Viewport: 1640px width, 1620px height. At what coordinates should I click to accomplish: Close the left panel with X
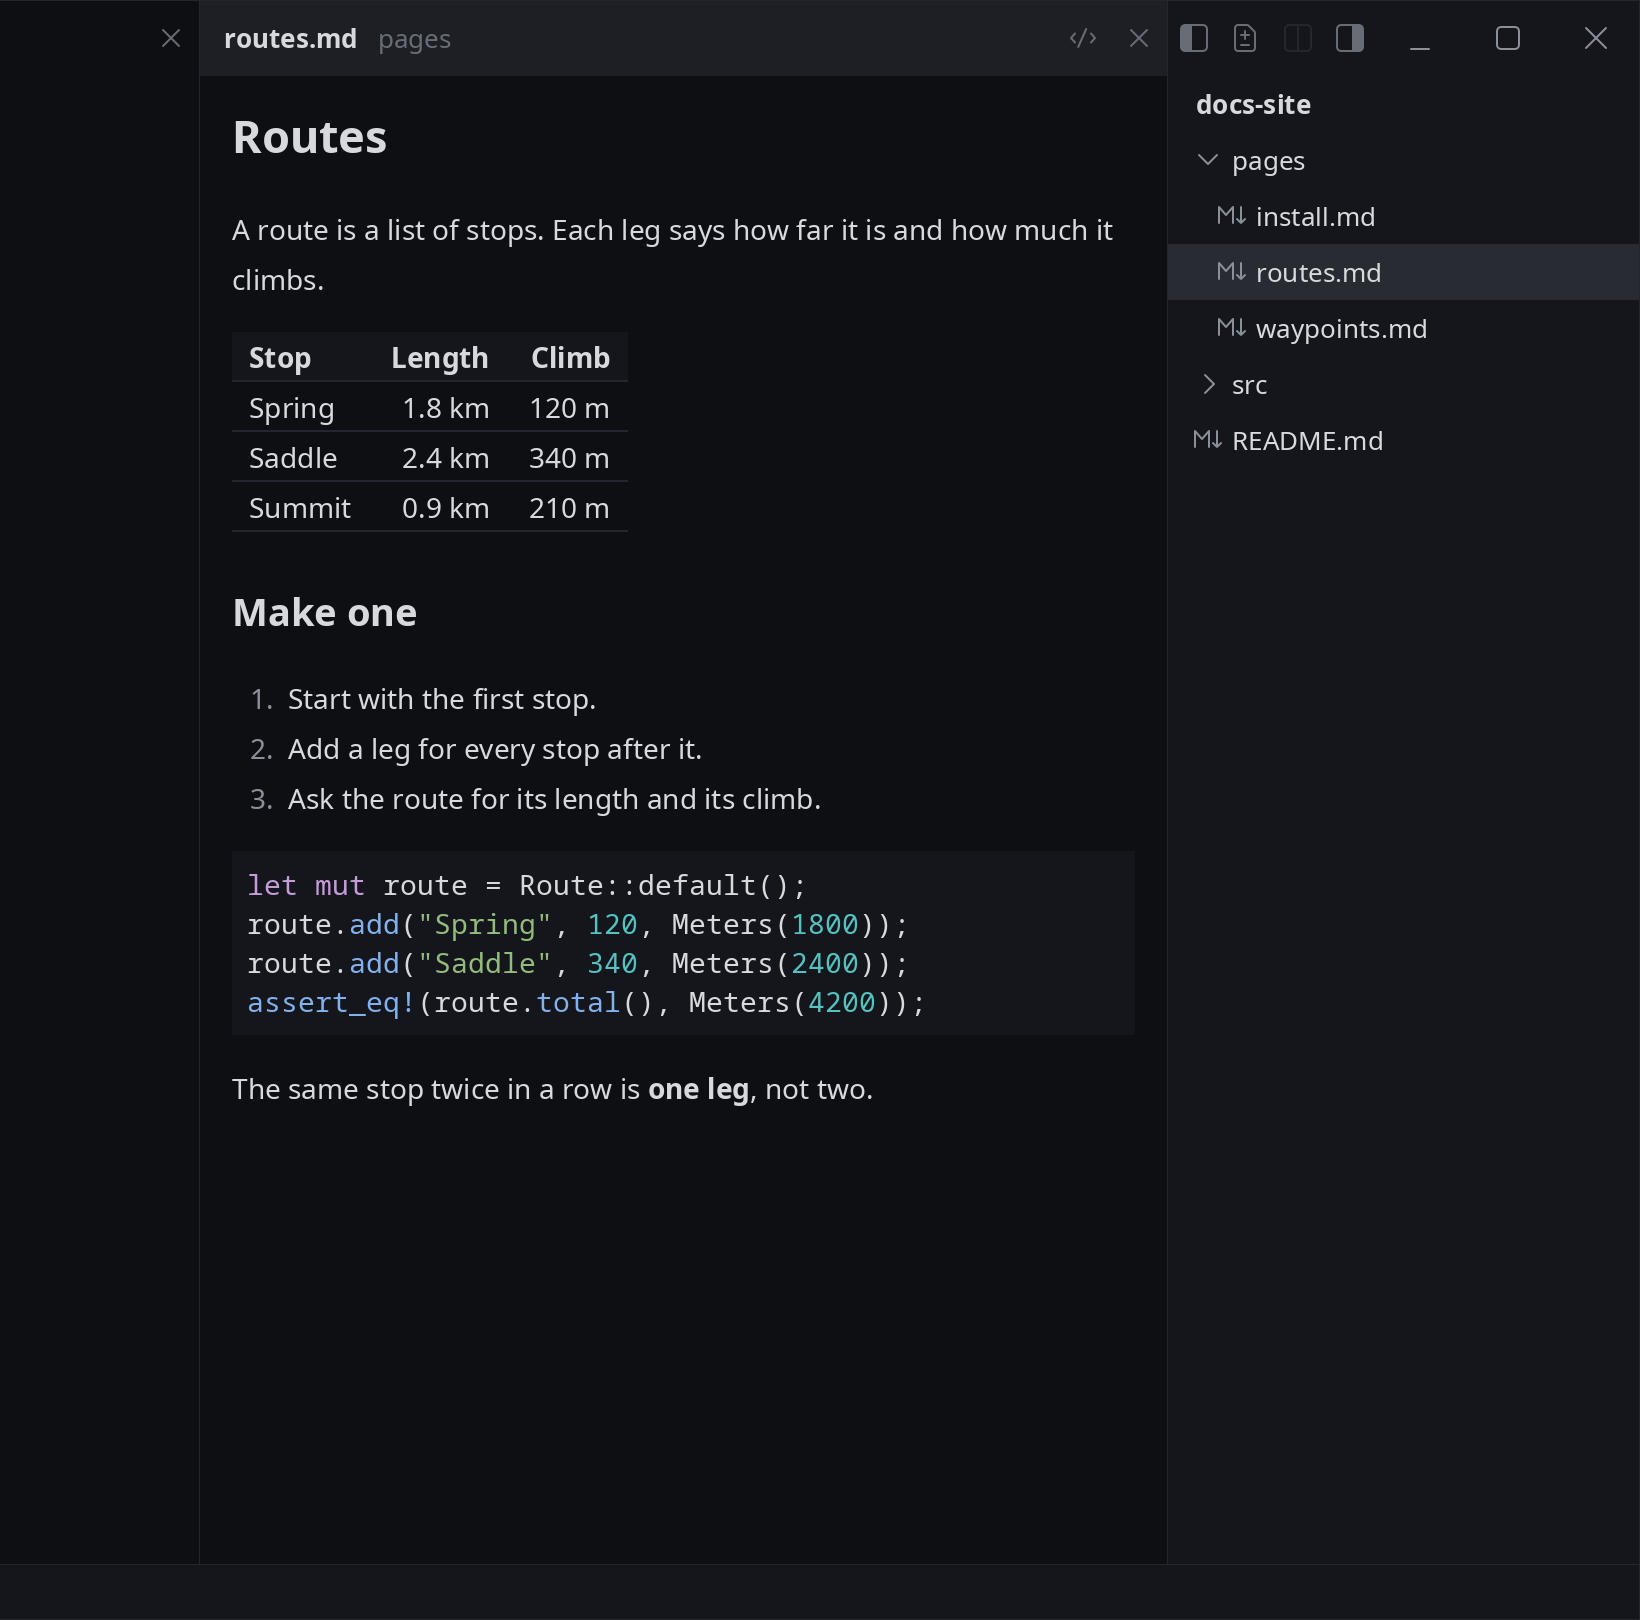click(x=171, y=38)
